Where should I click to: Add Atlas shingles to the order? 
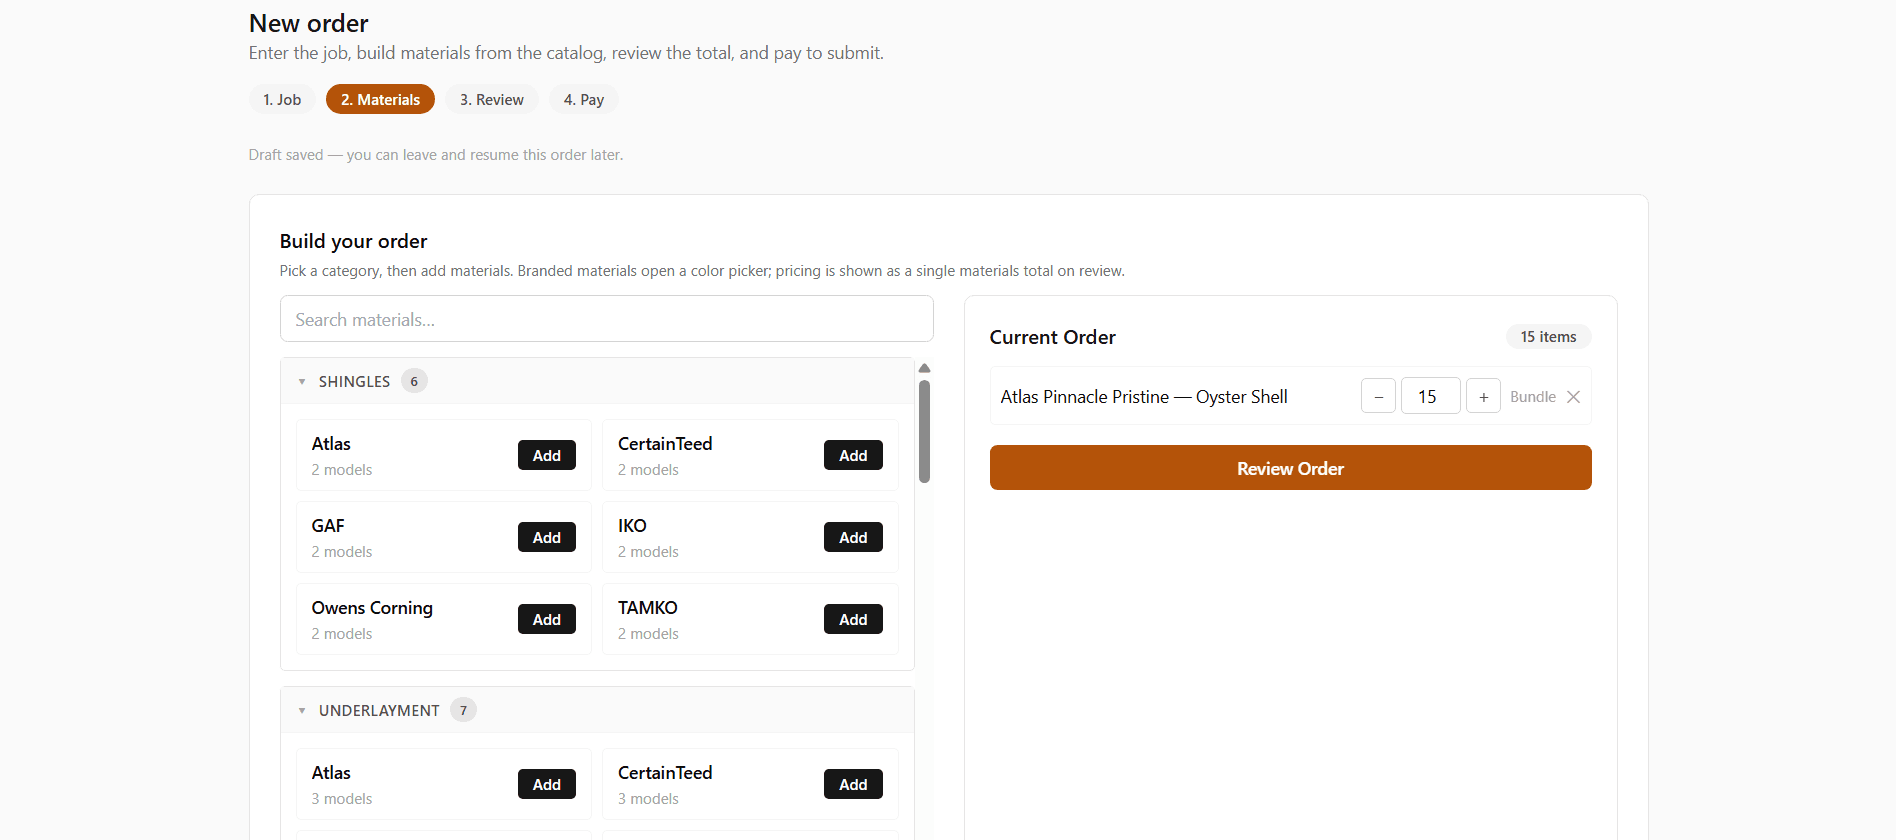[x=546, y=455]
